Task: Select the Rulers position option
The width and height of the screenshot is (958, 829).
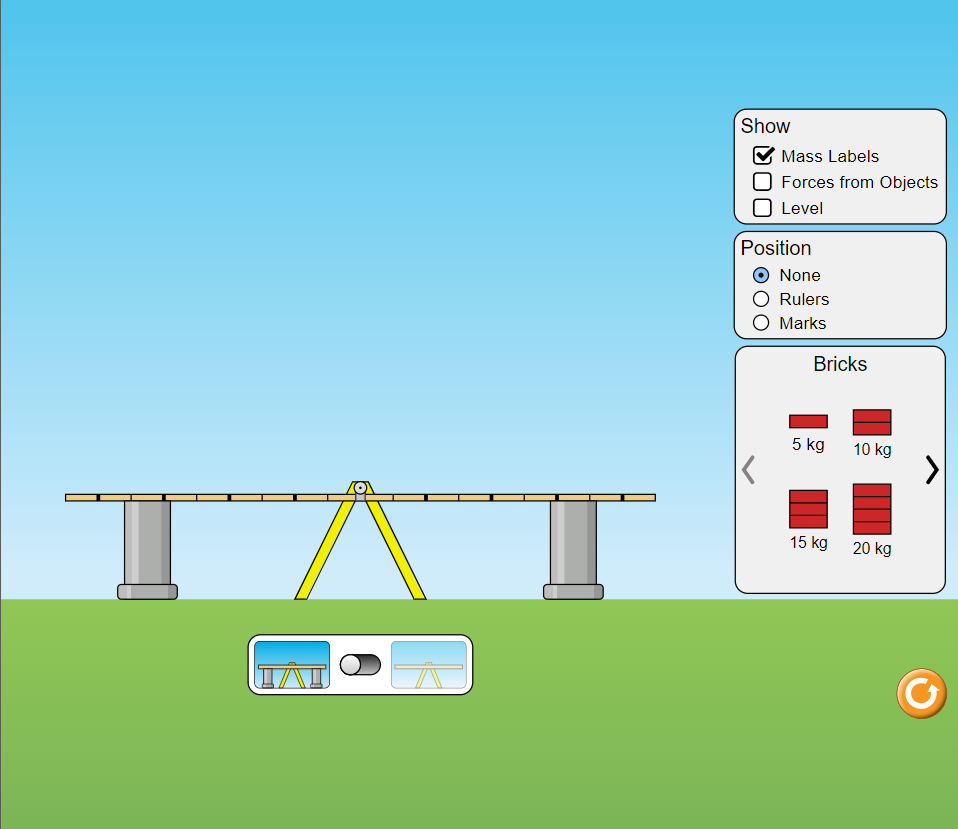Action: click(761, 299)
